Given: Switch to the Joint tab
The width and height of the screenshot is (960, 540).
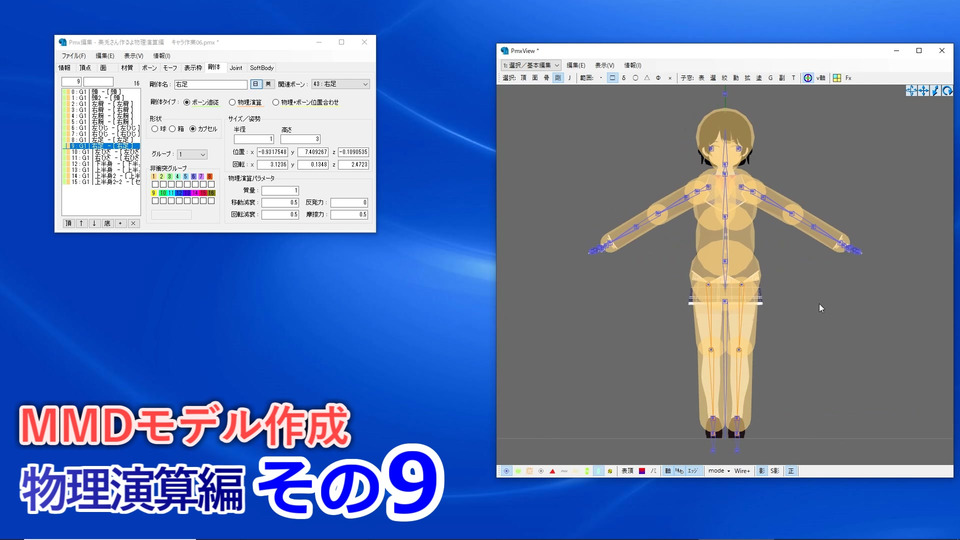Looking at the screenshot, I should point(235,67).
